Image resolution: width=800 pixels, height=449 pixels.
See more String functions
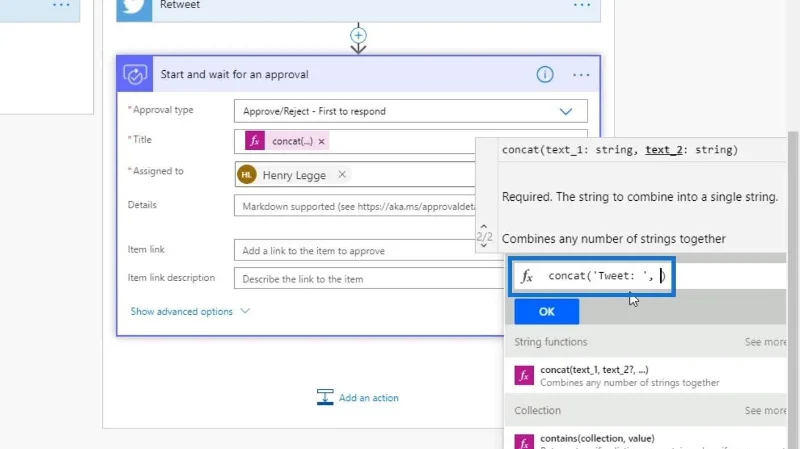click(x=765, y=342)
